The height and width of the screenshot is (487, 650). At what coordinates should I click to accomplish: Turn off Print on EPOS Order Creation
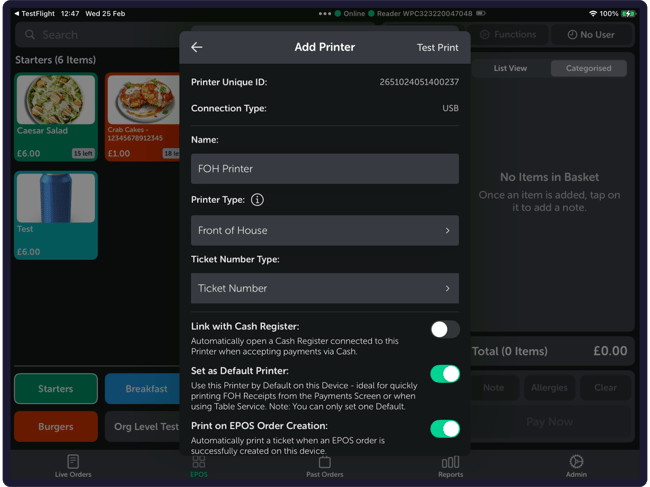tap(444, 429)
